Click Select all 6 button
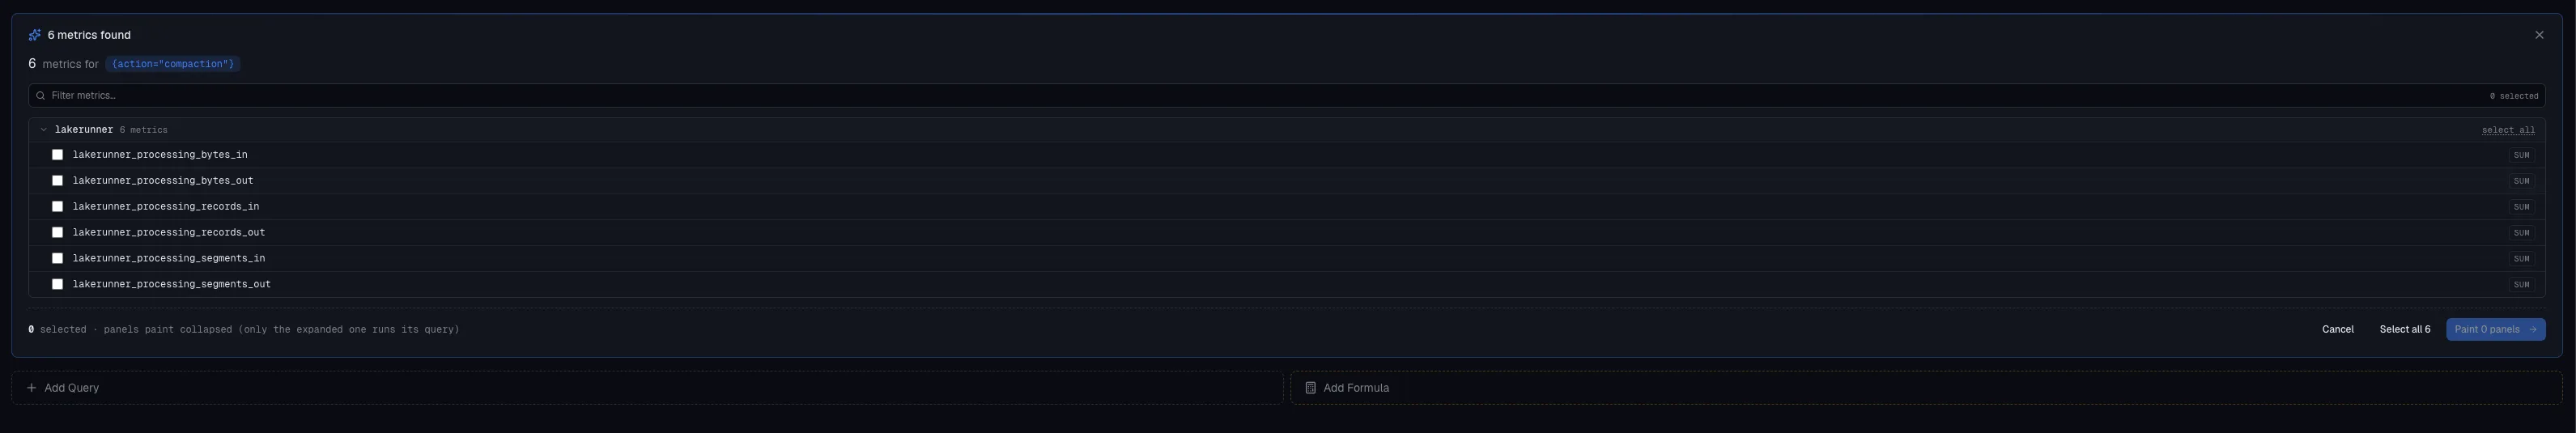Screen dimensions: 2576x433 [x=2404, y=330]
